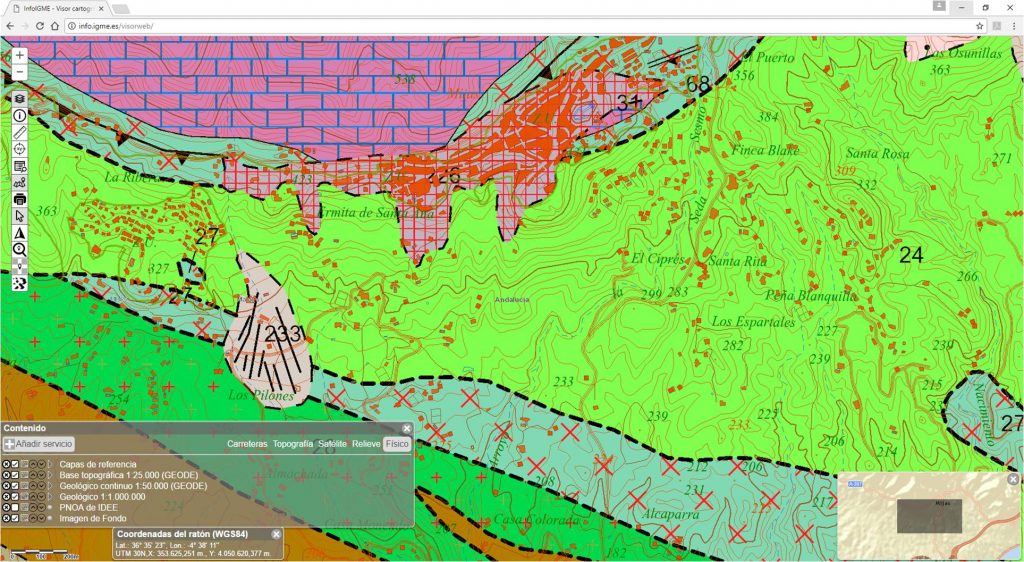The width and height of the screenshot is (1024, 562).
Task: Switch basemap to Carreteras
Action: pyautogui.click(x=247, y=444)
